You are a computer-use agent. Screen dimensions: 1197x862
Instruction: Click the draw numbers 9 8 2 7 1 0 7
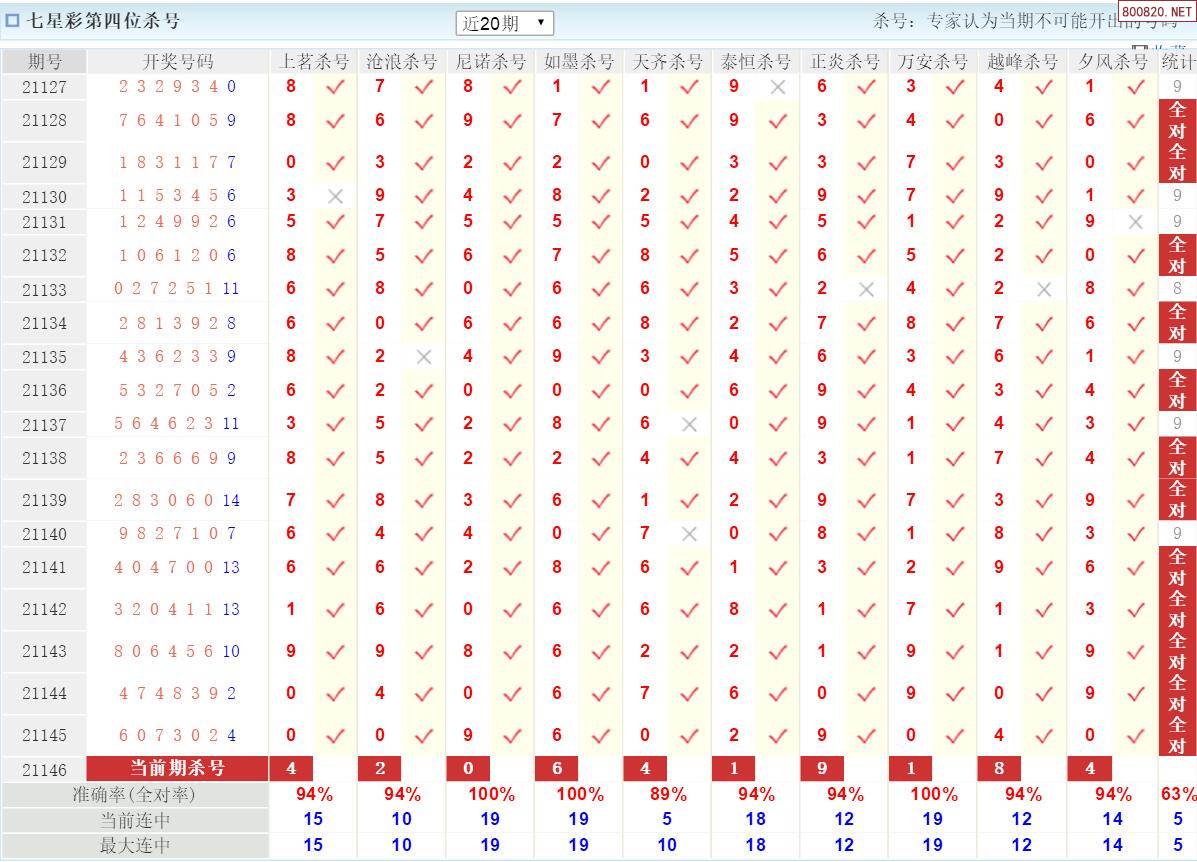click(x=177, y=534)
